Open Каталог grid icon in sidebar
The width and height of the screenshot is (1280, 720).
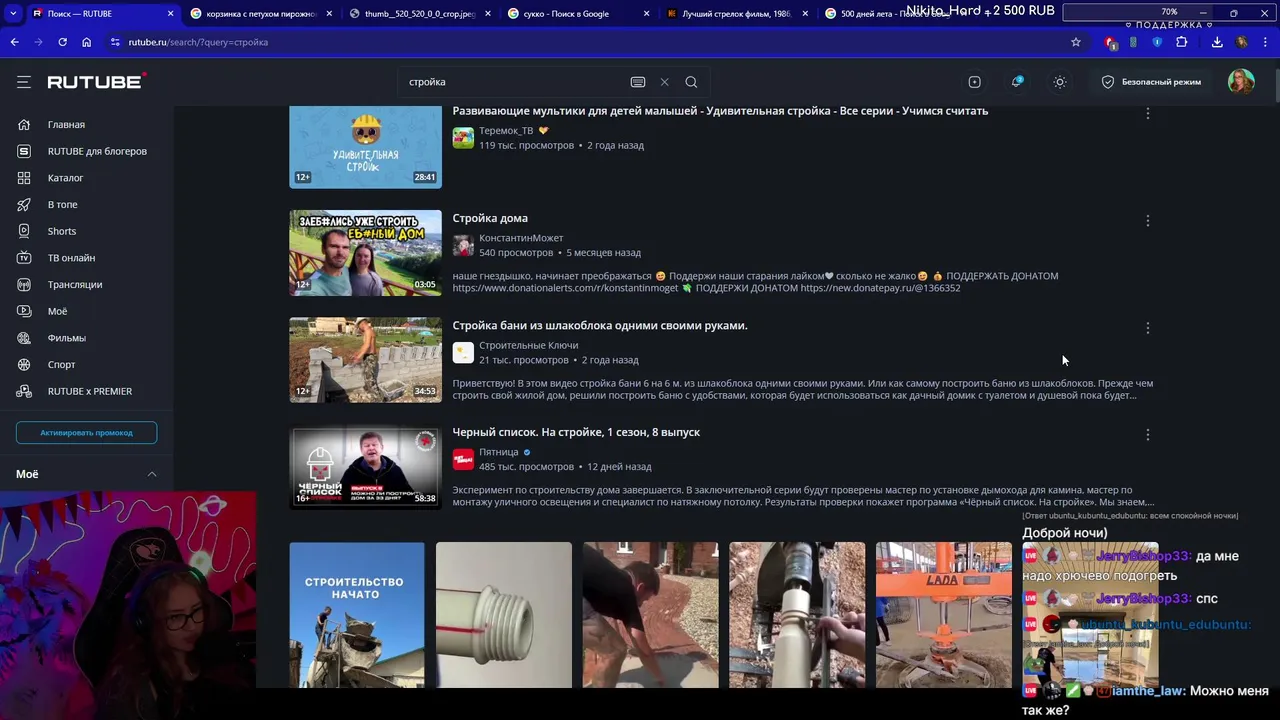click(x=24, y=178)
